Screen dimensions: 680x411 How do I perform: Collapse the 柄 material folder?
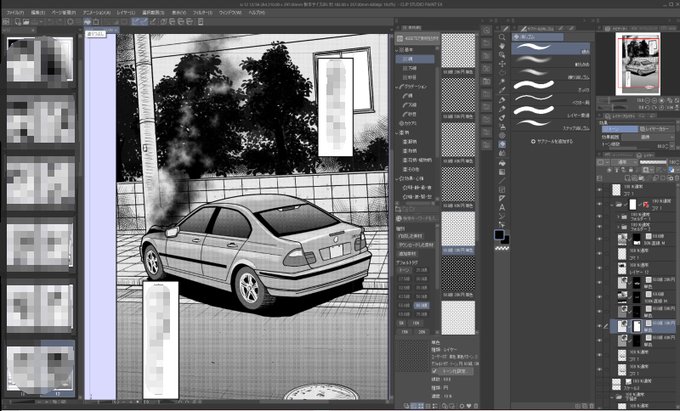click(398, 133)
